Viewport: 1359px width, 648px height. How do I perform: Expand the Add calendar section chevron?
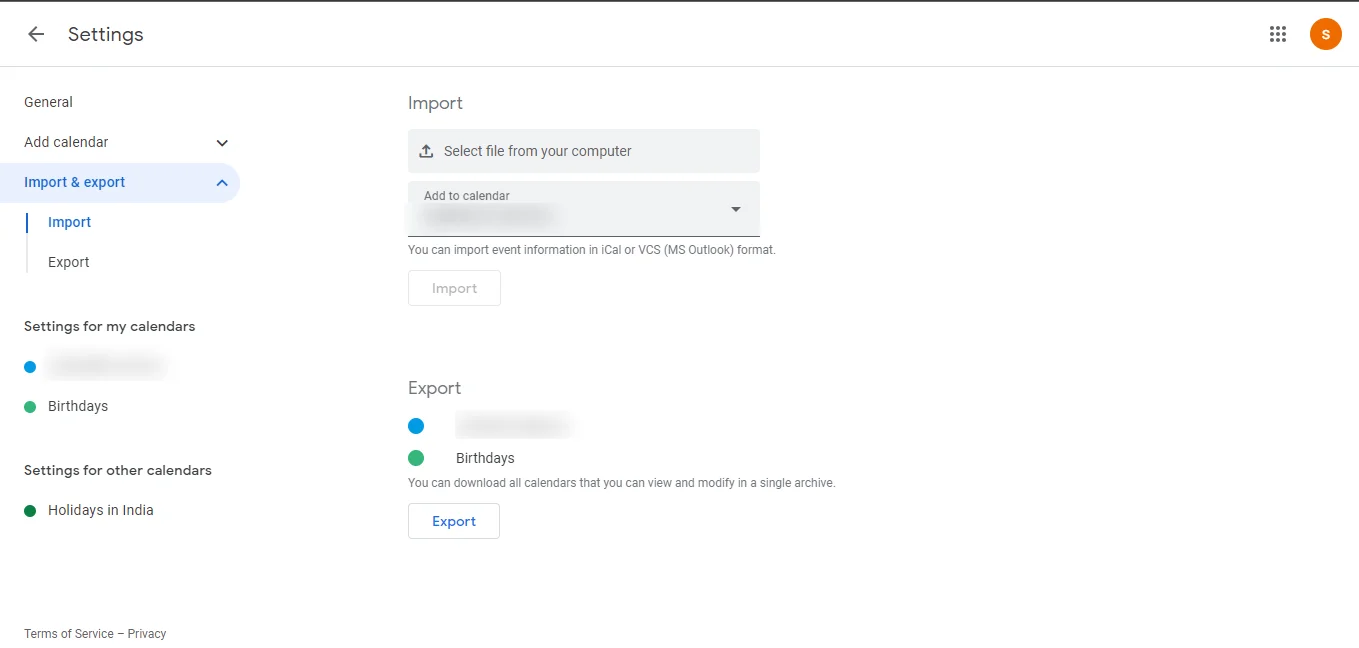click(222, 143)
